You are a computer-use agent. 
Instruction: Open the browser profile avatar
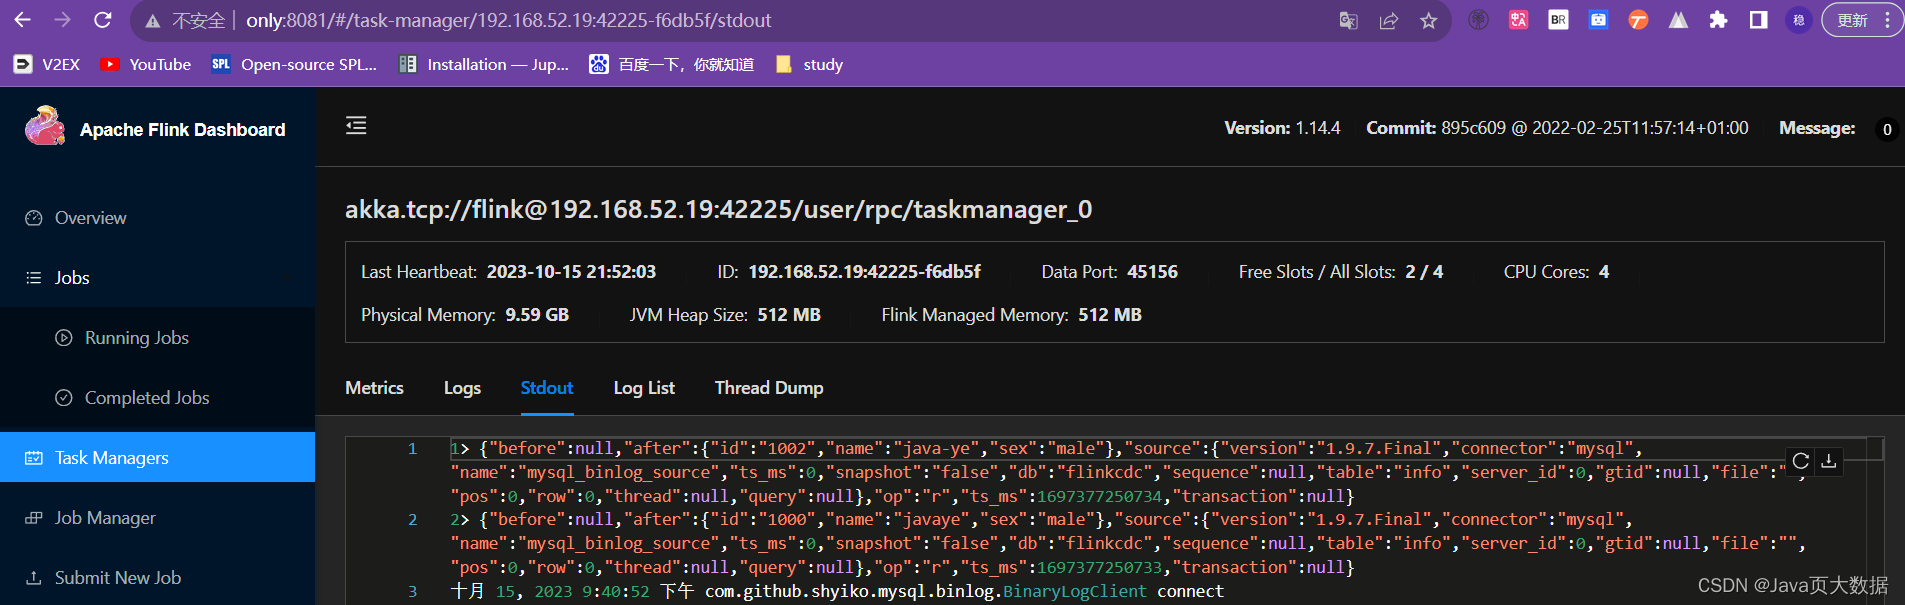tap(1798, 20)
